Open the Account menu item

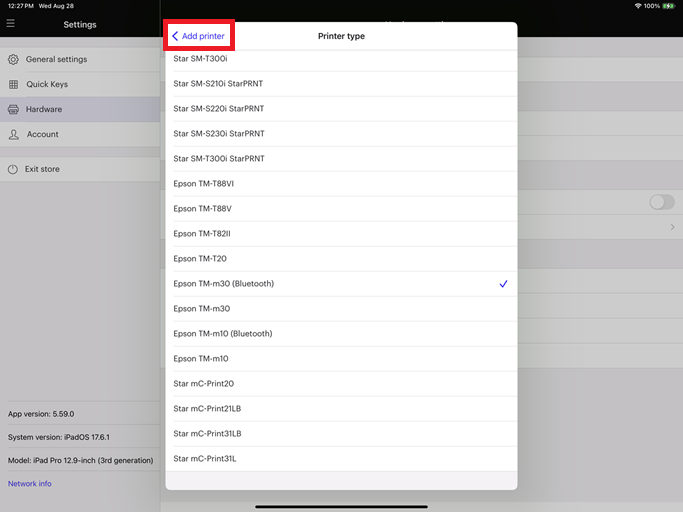(x=80, y=134)
